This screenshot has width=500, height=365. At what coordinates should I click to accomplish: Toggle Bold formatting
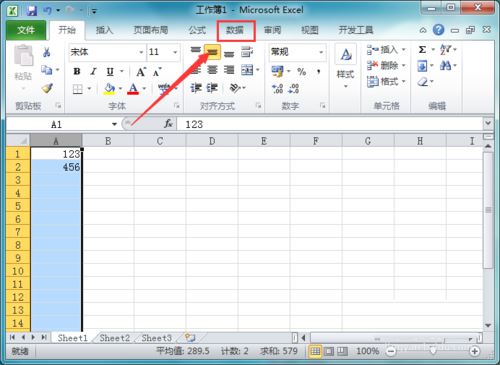(77, 71)
